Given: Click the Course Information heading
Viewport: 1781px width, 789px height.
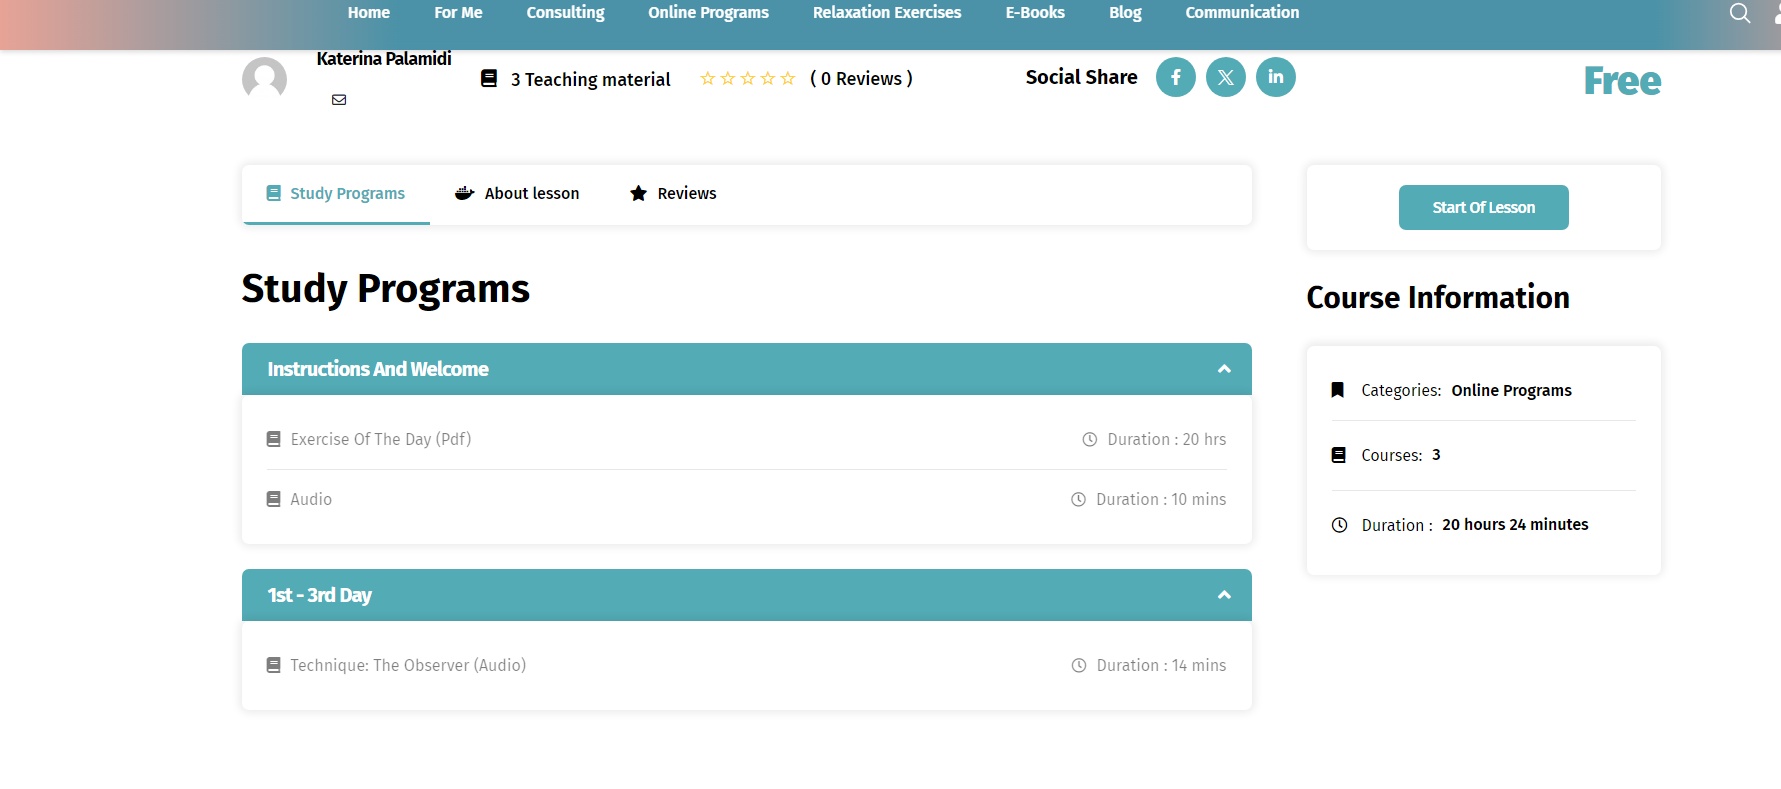Looking at the screenshot, I should (1438, 297).
